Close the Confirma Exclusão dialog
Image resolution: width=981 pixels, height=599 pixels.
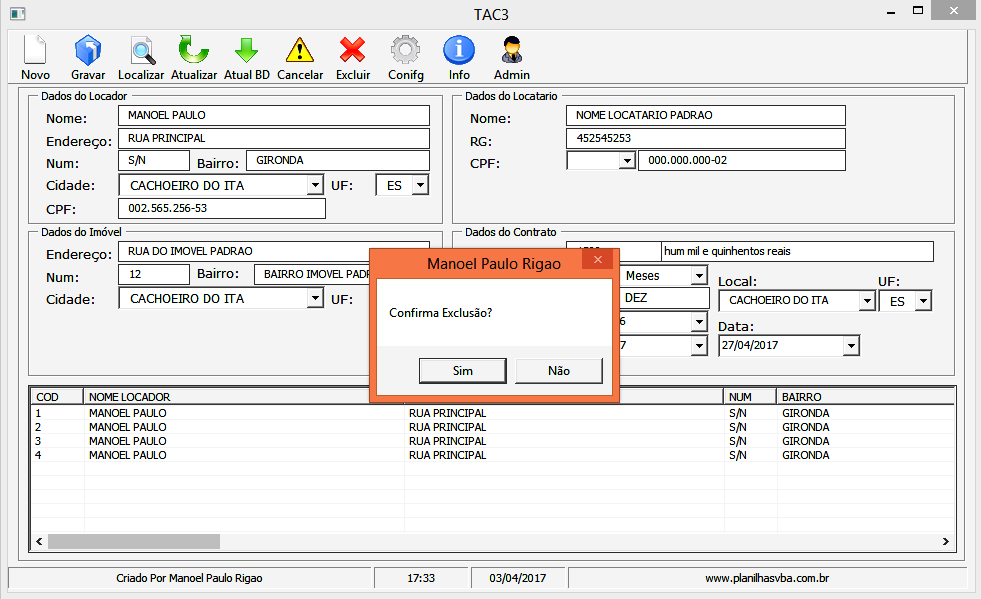598,261
